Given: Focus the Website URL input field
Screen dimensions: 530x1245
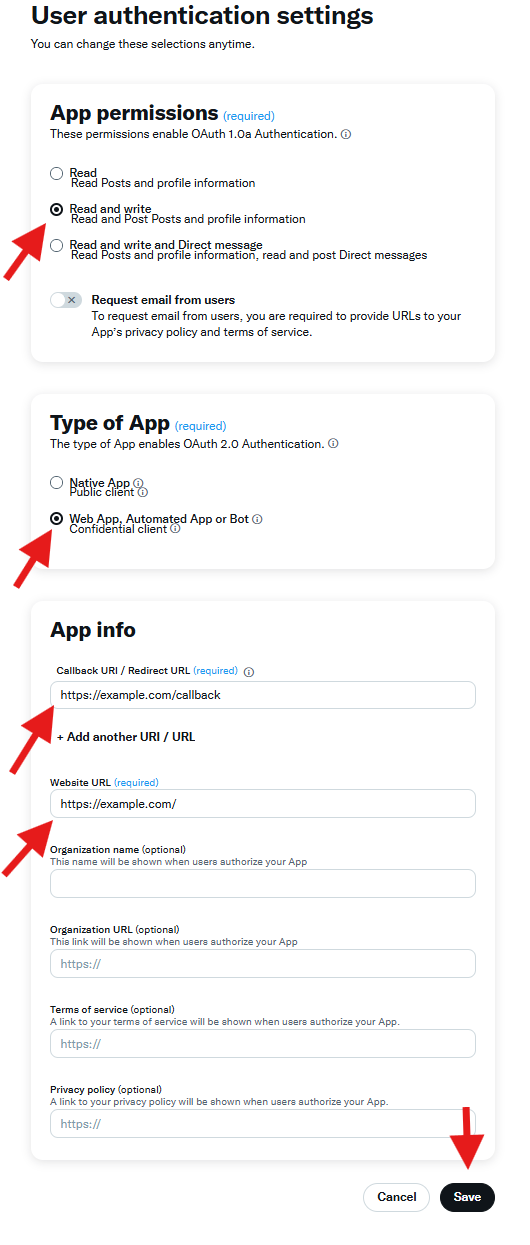Looking at the screenshot, I should [x=263, y=804].
